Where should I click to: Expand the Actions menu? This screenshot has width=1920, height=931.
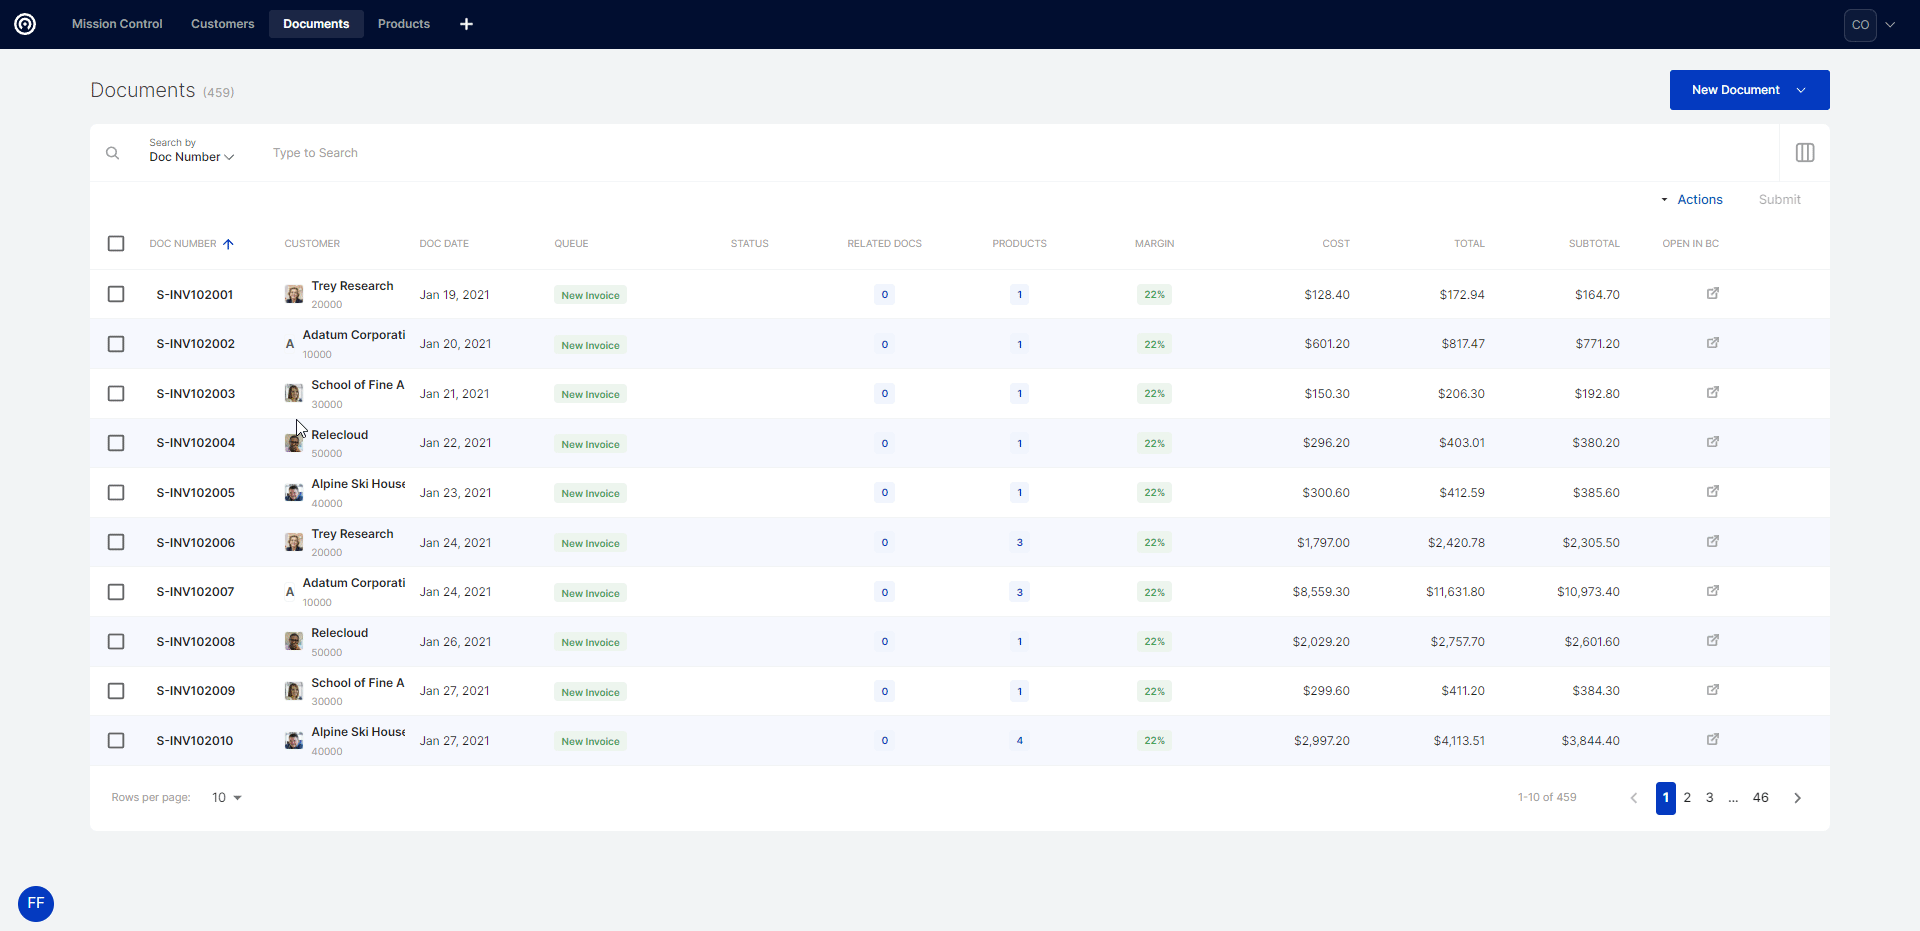[1692, 200]
